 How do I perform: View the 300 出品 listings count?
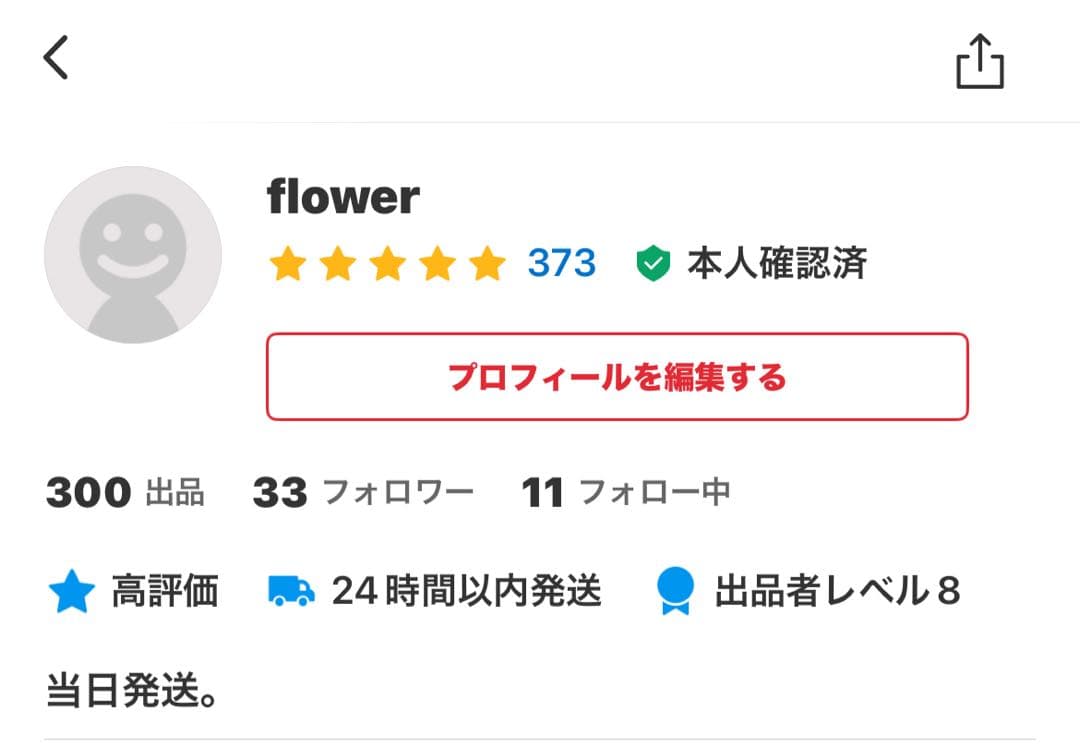(127, 491)
